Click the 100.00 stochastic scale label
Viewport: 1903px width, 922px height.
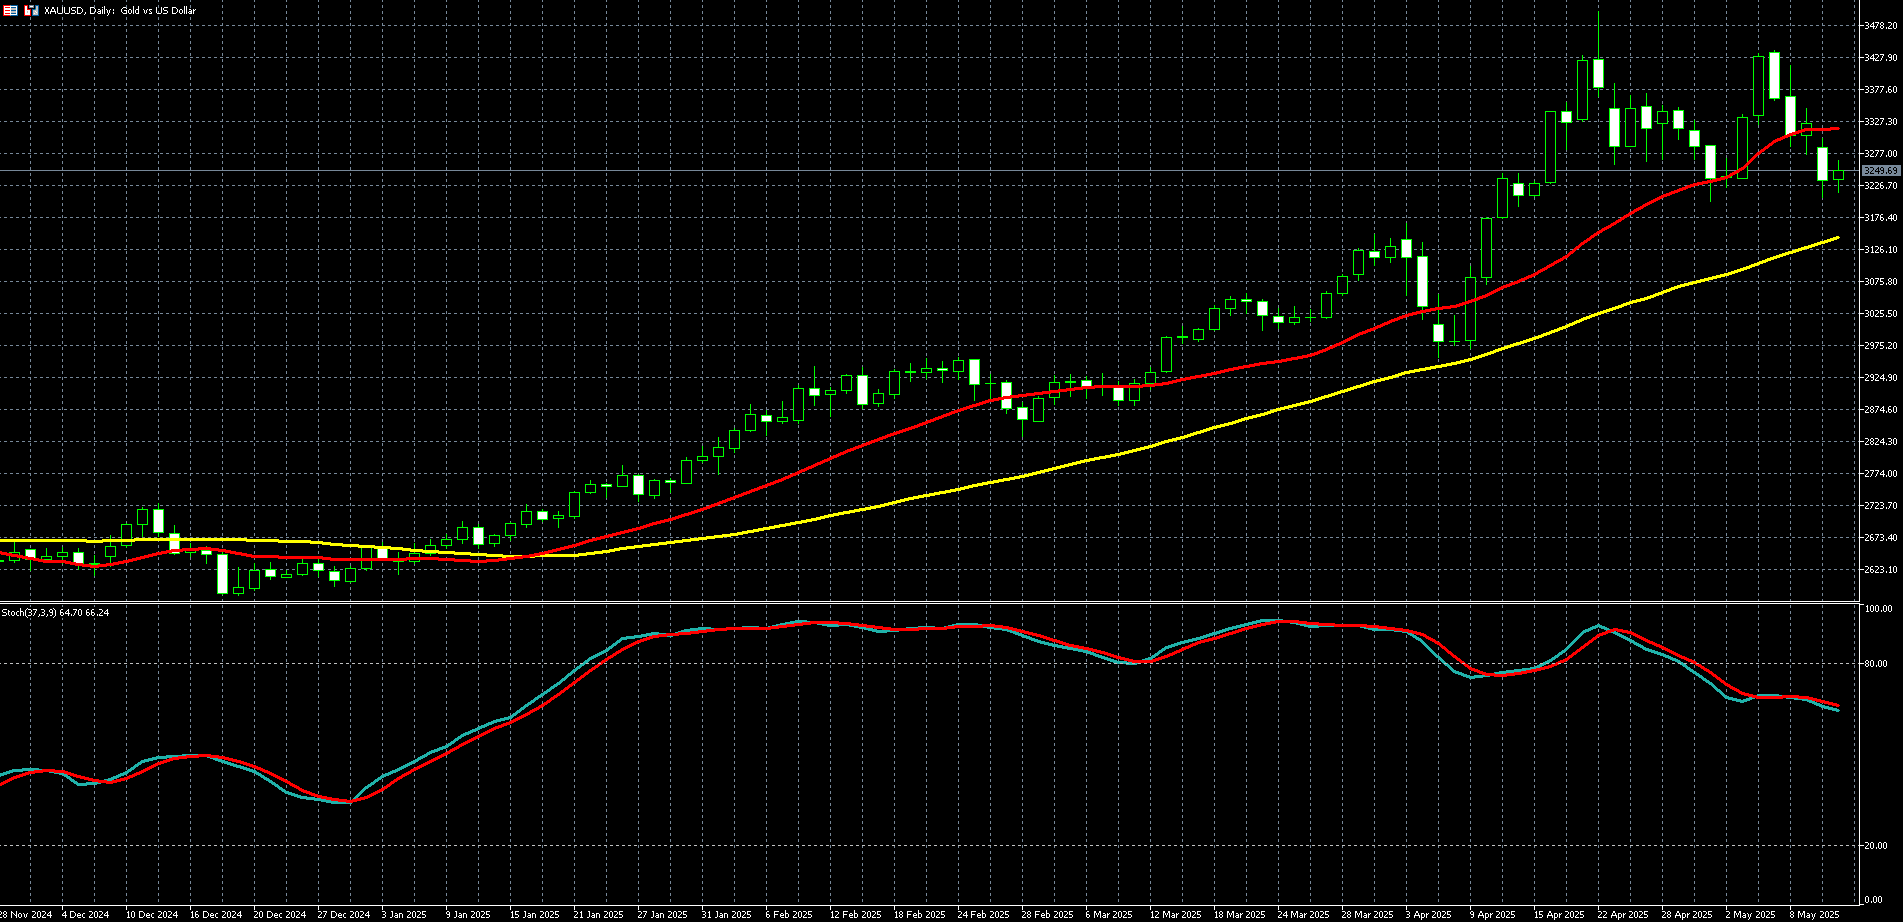pos(1878,609)
